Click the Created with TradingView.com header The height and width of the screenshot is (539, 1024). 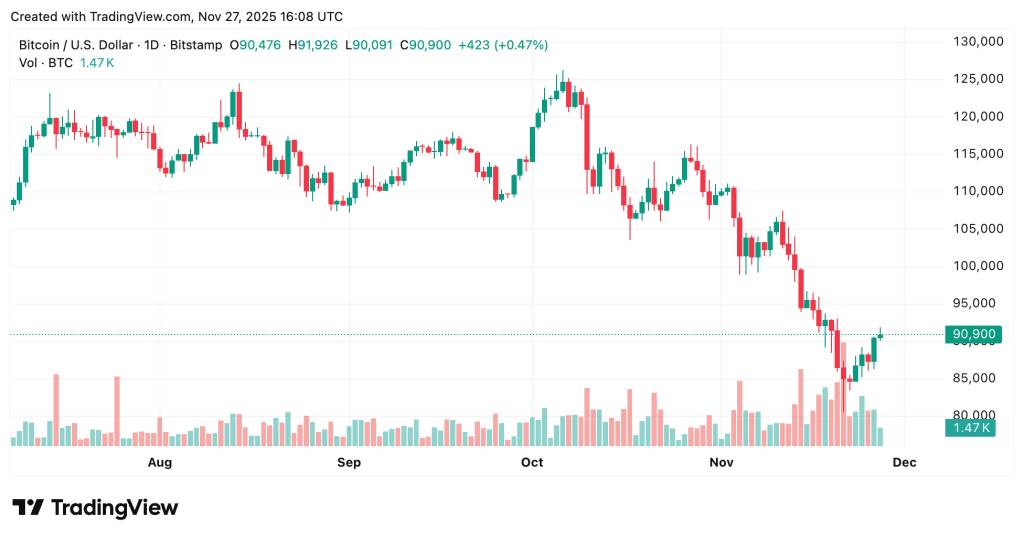coord(176,17)
